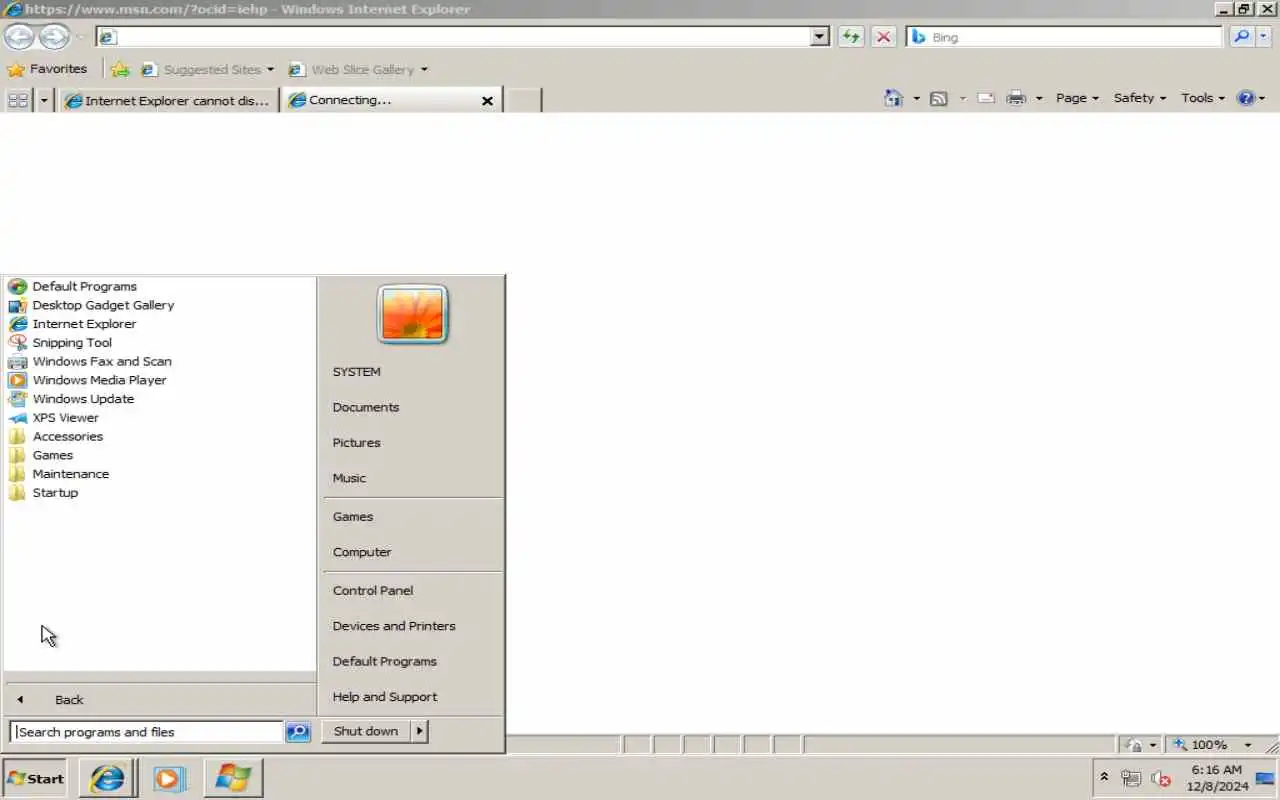The height and width of the screenshot is (800, 1280).
Task: Open the search provider dropdown arrow
Action: click(x=1264, y=37)
